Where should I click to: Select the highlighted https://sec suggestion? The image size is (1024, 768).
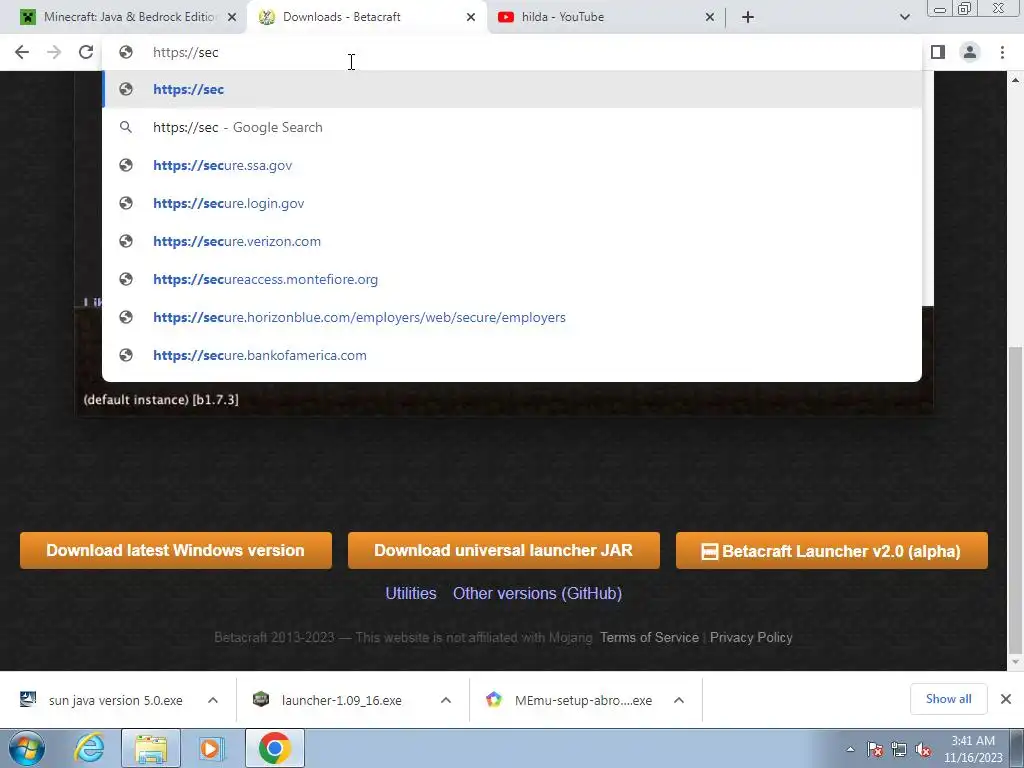pyautogui.click(x=512, y=89)
